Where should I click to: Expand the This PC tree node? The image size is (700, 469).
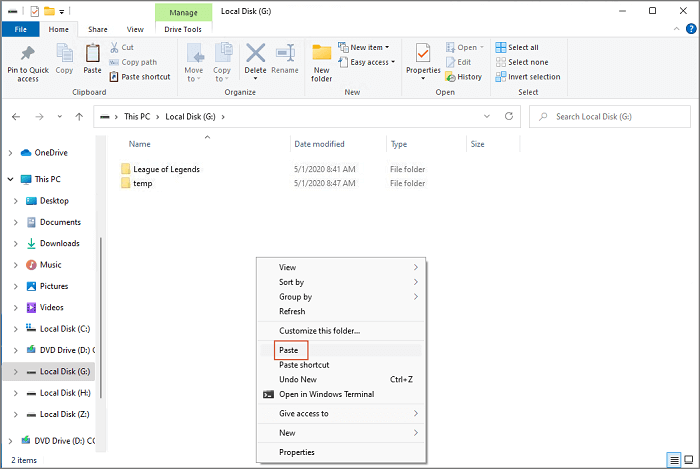11,180
